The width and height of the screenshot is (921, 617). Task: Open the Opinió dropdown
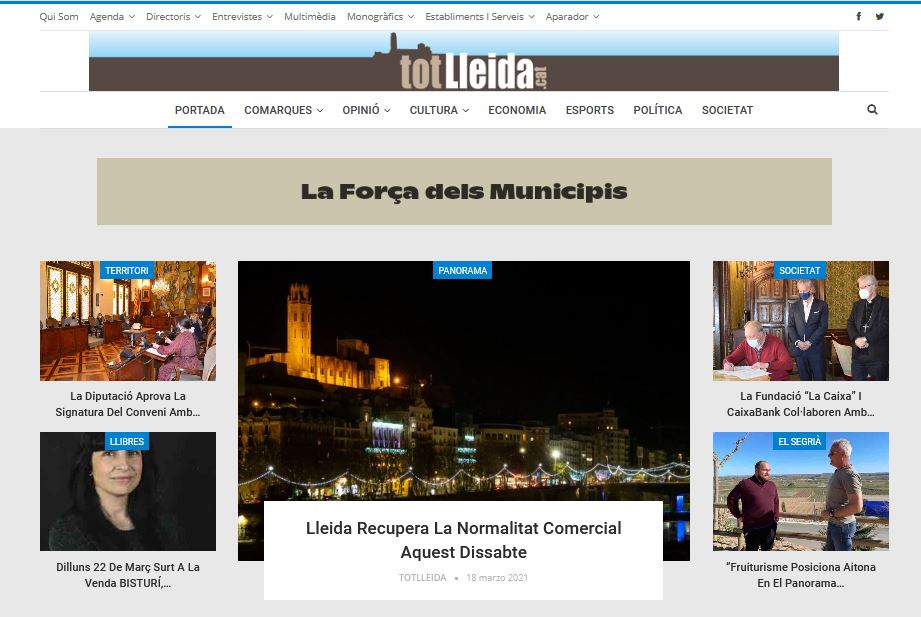366,110
